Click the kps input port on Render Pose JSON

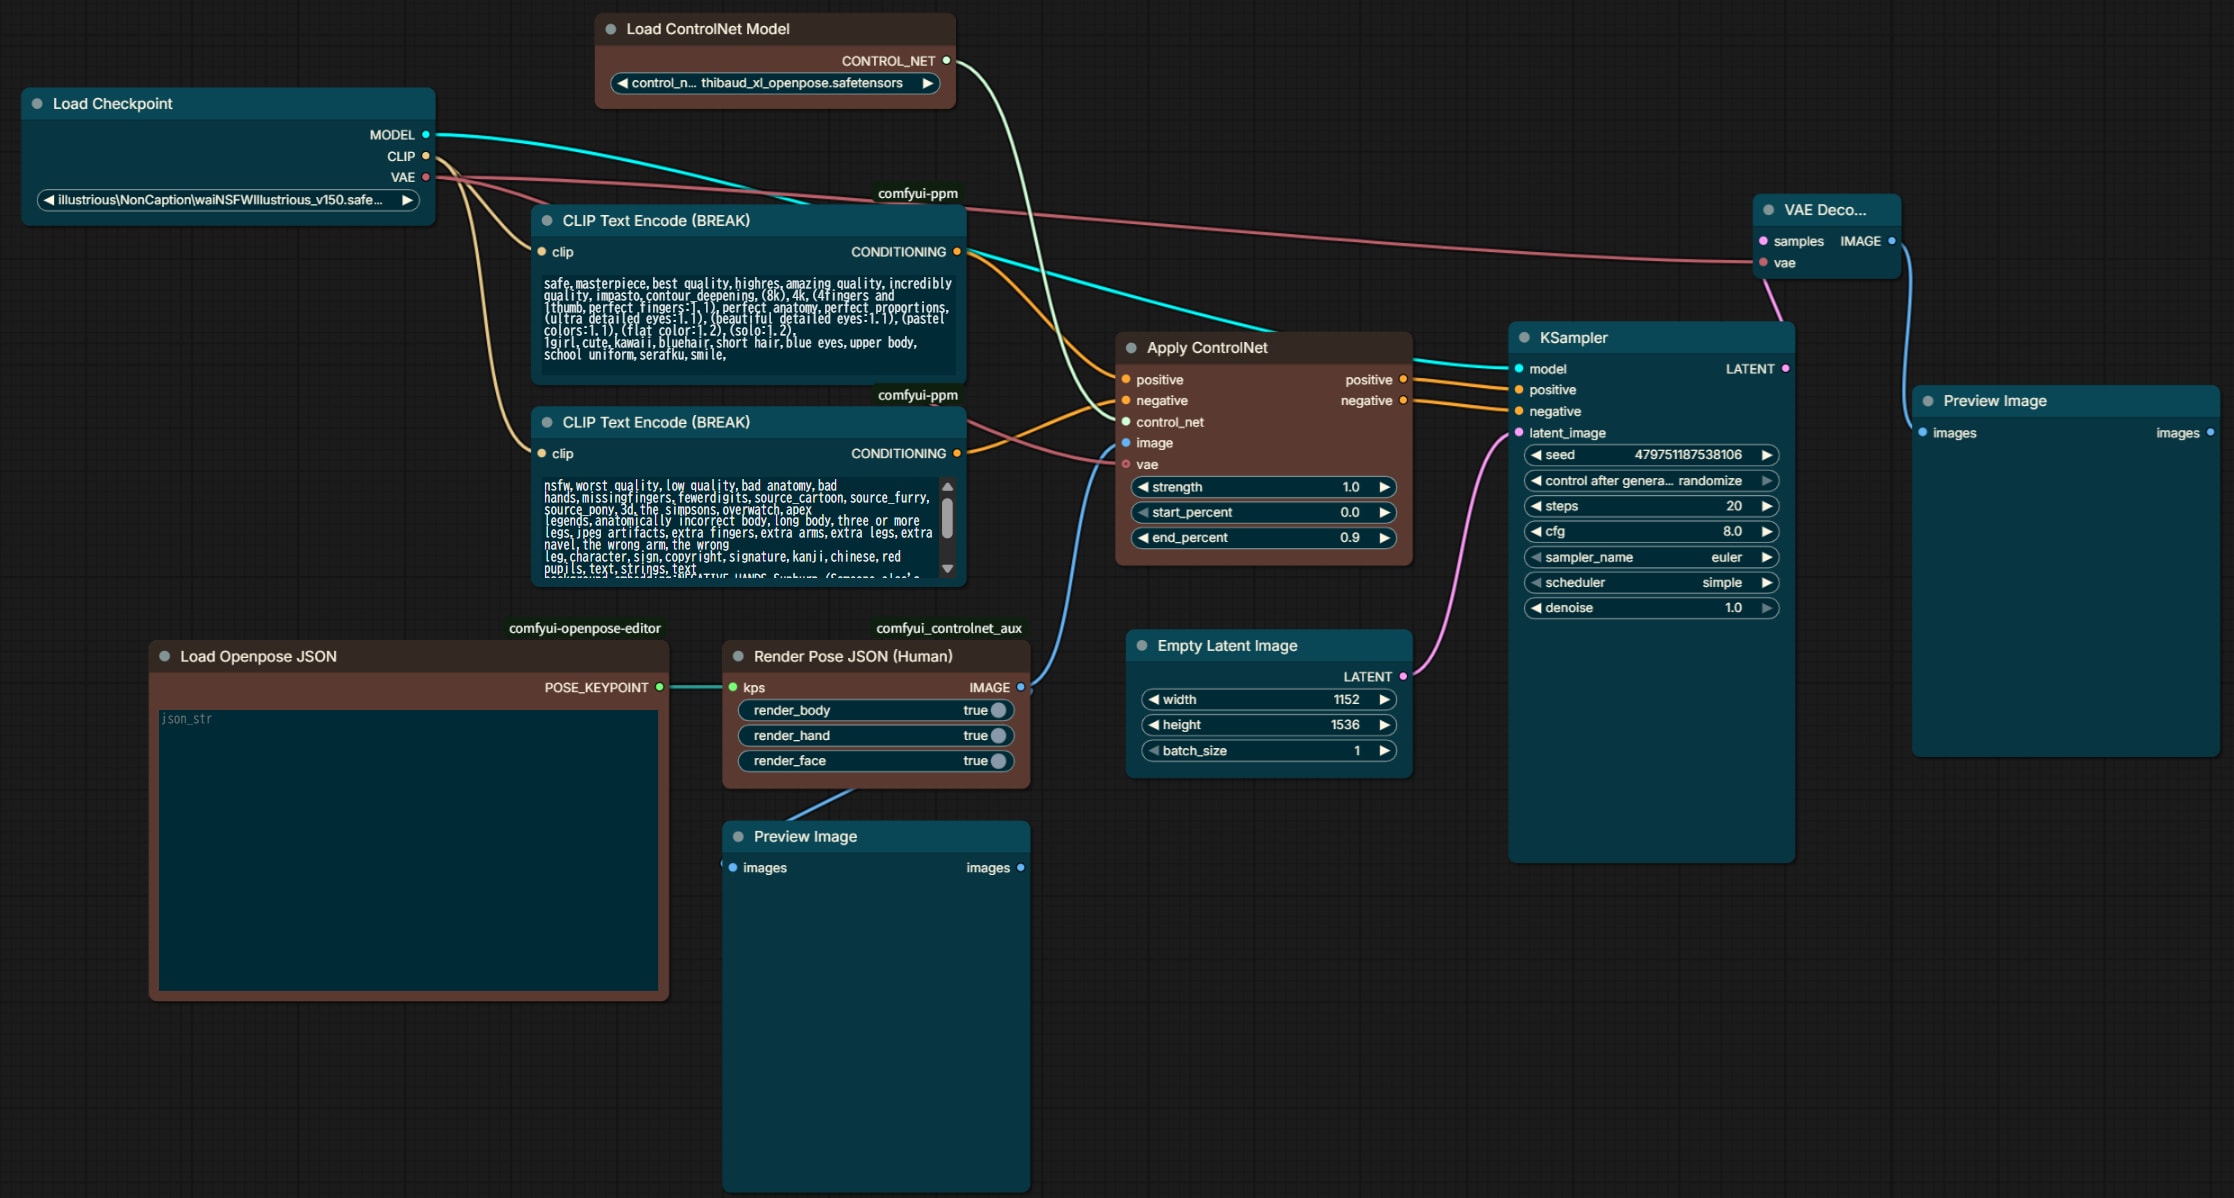tap(733, 688)
